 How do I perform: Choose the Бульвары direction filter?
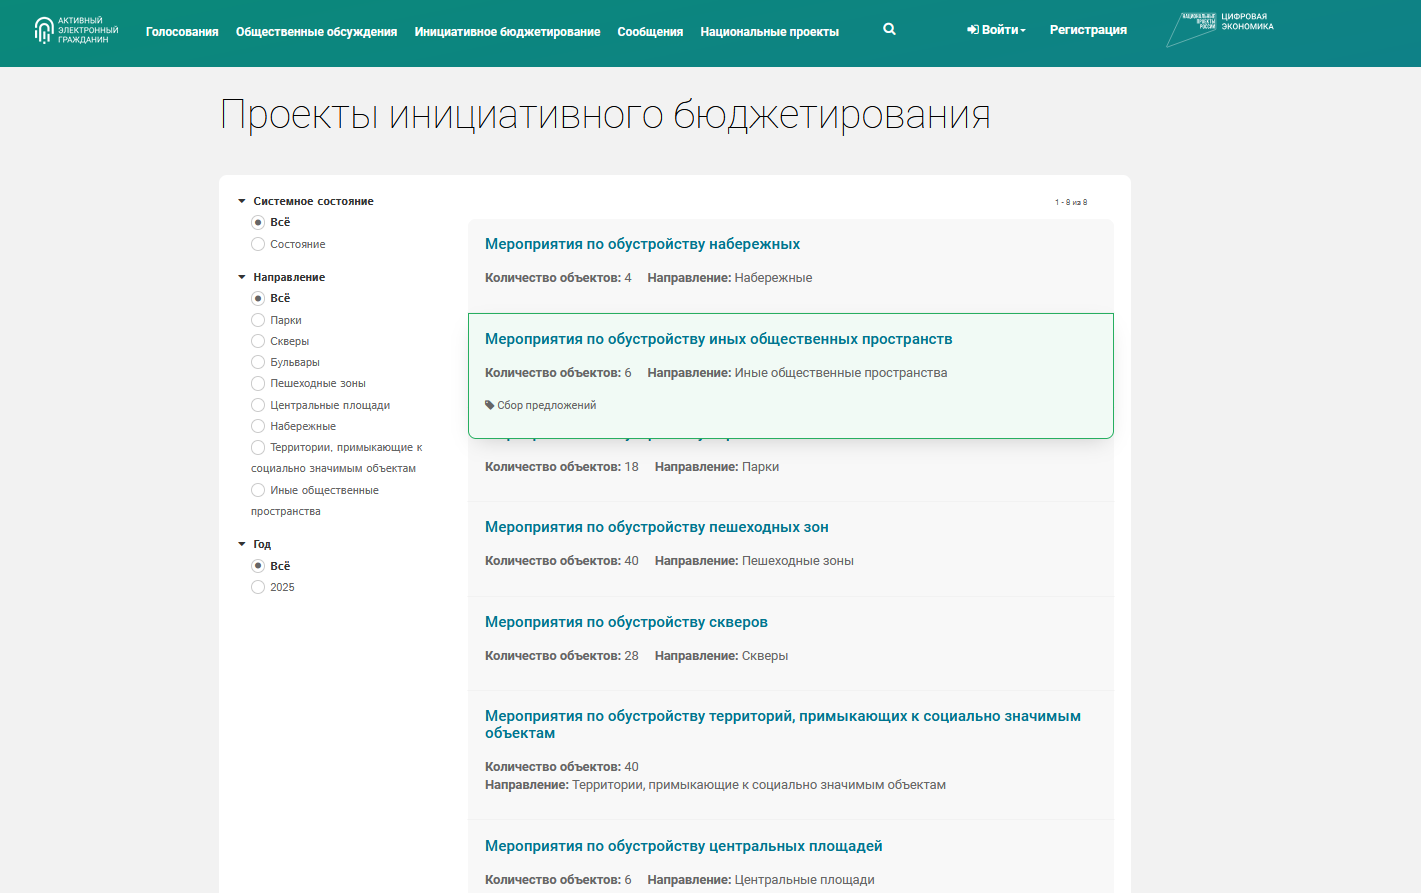point(258,362)
